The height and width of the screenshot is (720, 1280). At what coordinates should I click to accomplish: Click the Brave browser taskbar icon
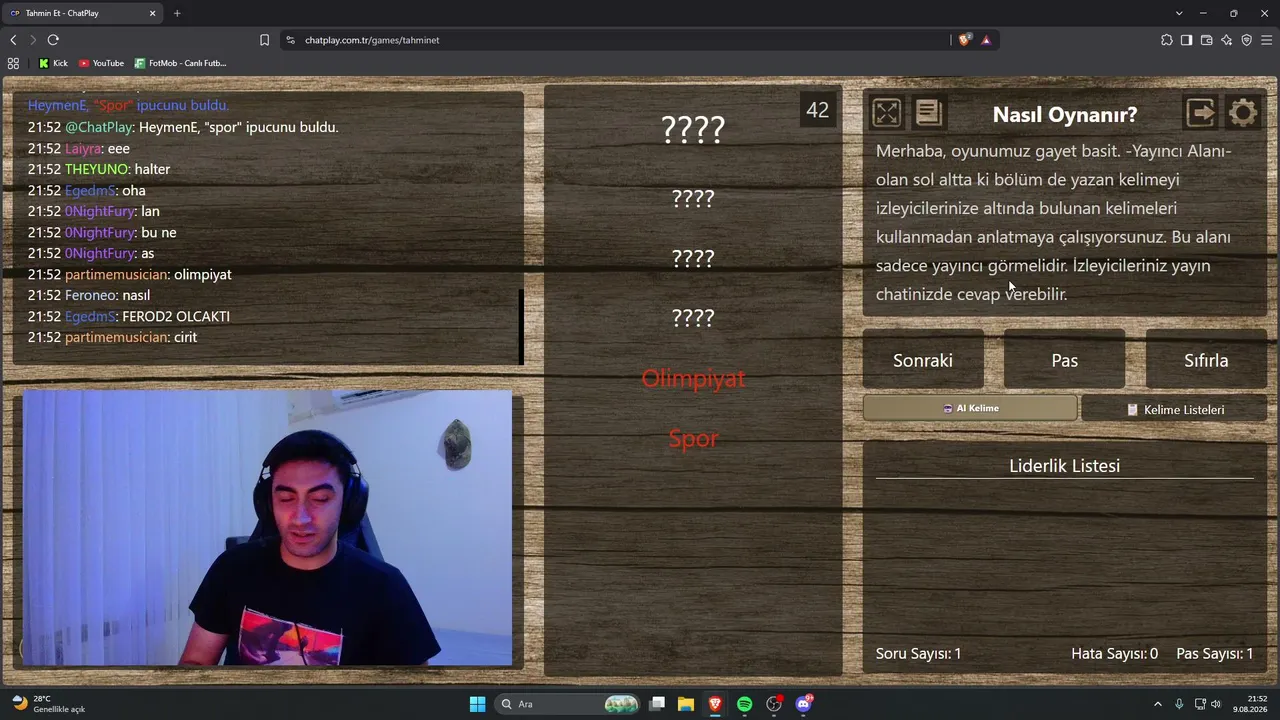click(715, 704)
